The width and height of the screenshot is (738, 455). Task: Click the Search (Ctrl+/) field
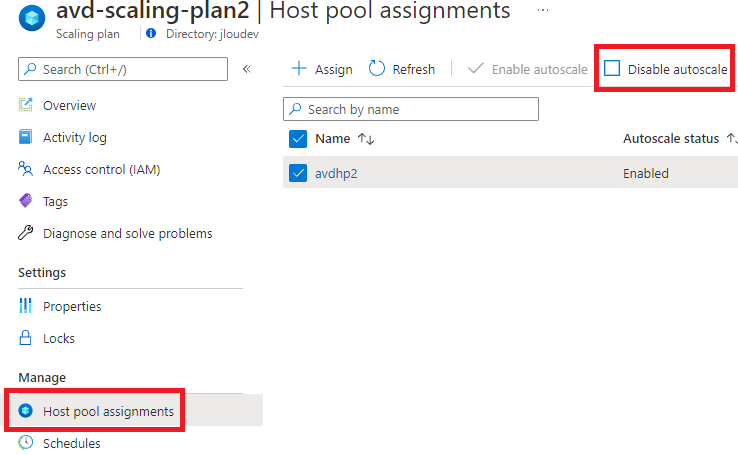[123, 69]
